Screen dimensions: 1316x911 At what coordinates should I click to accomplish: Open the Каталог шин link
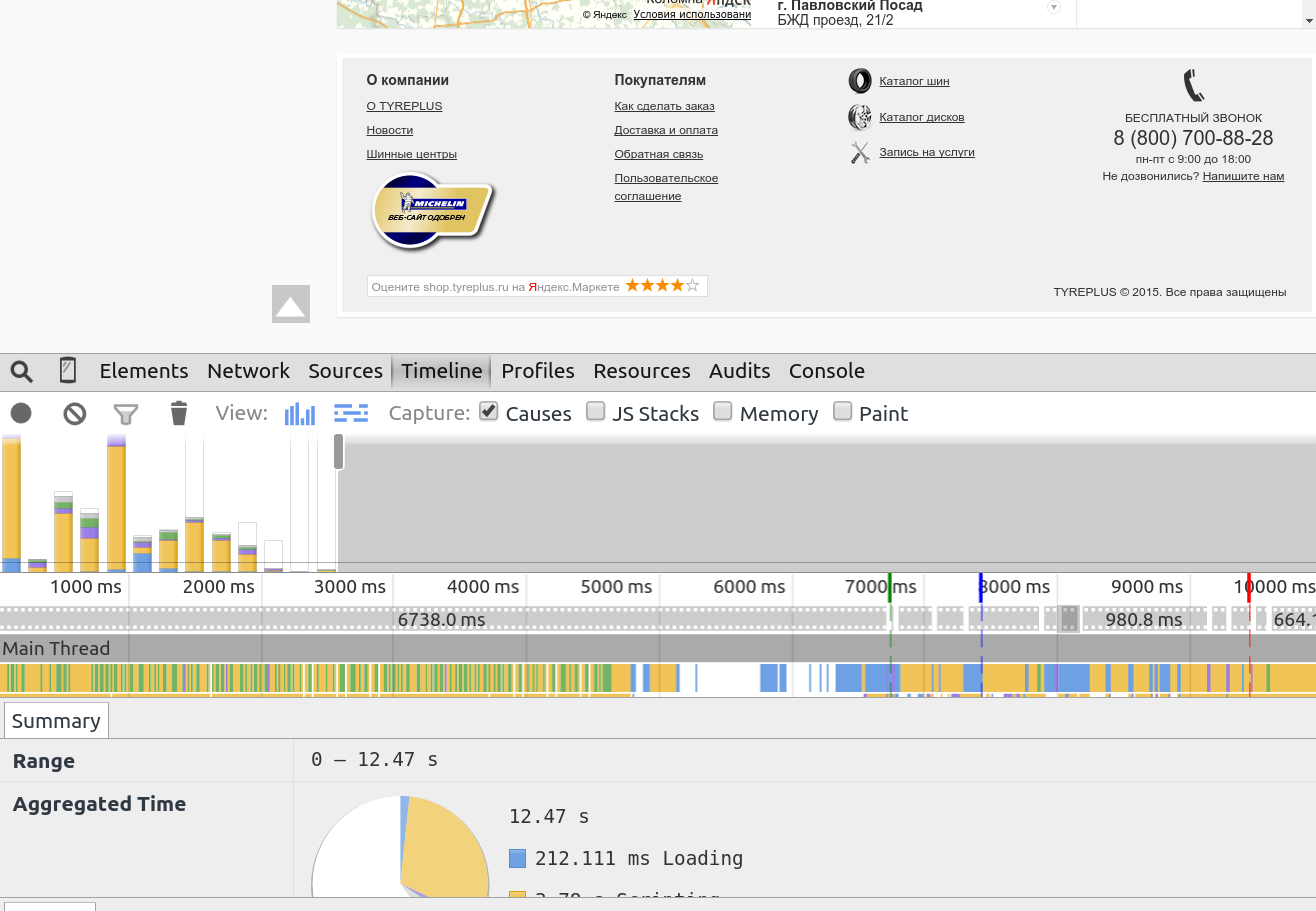914,81
